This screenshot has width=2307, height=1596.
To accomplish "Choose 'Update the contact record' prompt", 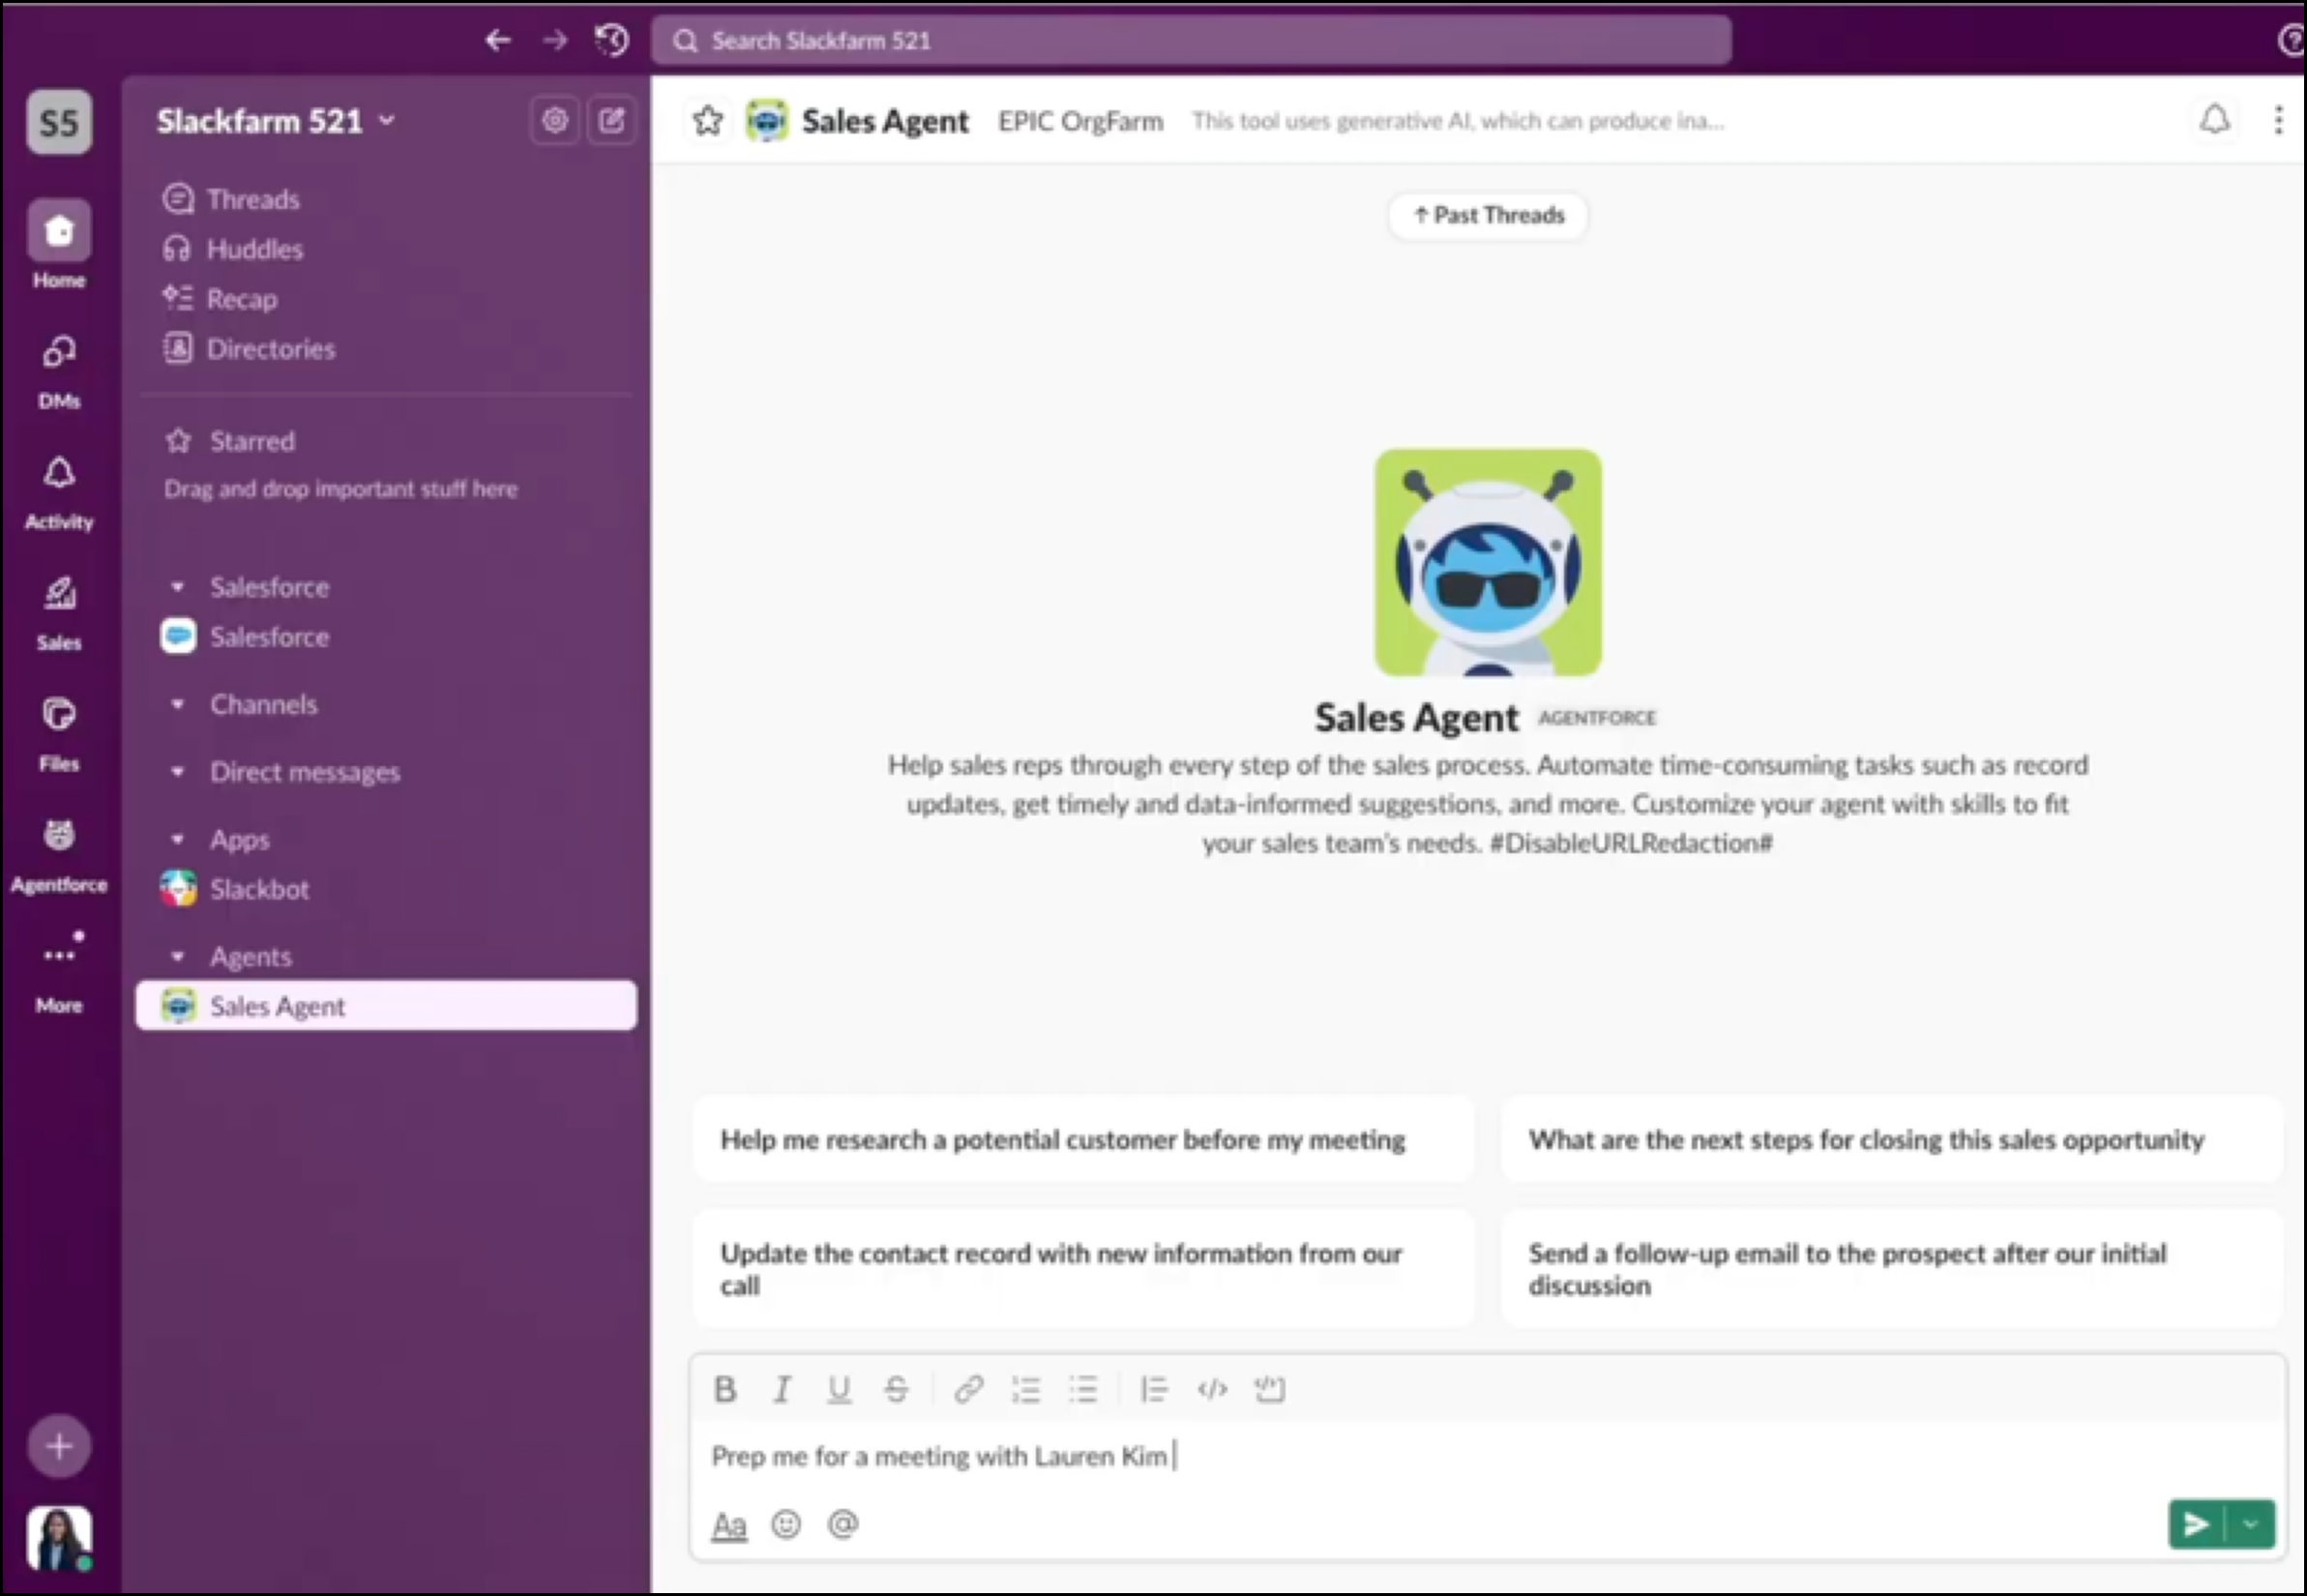I will pos(1083,1268).
